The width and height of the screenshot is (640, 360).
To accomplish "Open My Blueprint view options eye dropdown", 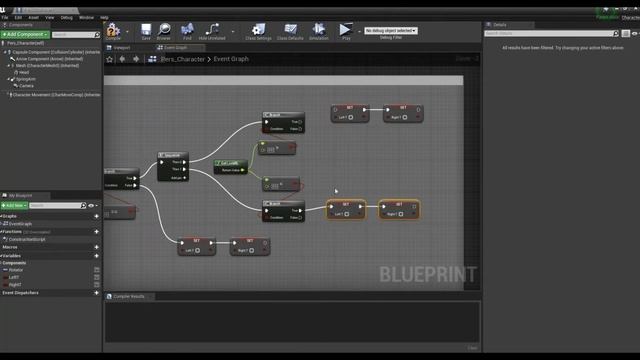I will 93,205.
